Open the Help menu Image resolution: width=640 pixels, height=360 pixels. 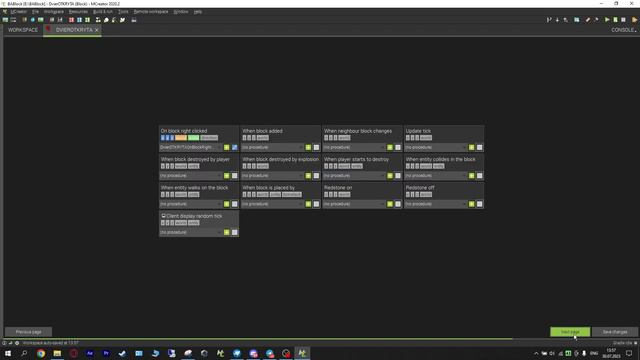(x=198, y=12)
